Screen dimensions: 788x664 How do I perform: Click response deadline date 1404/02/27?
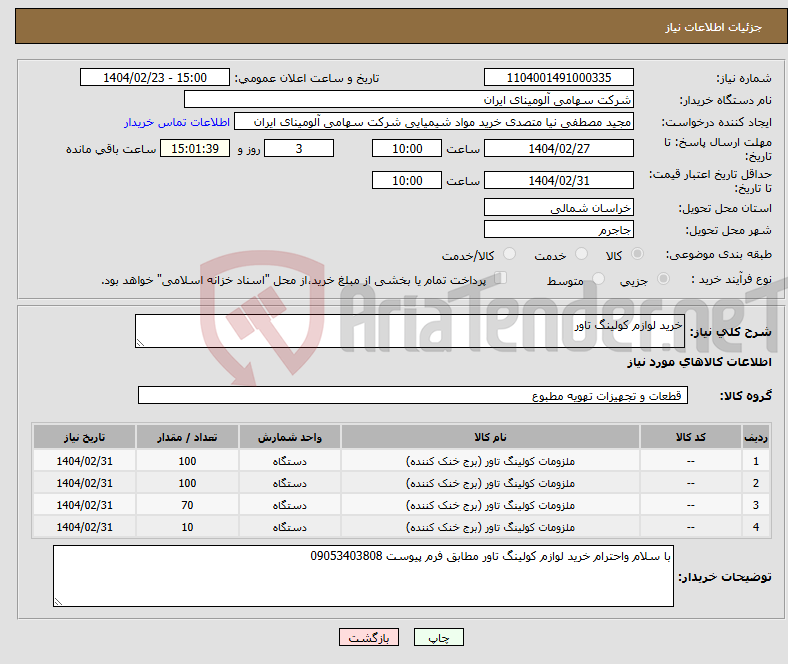[x=559, y=148]
